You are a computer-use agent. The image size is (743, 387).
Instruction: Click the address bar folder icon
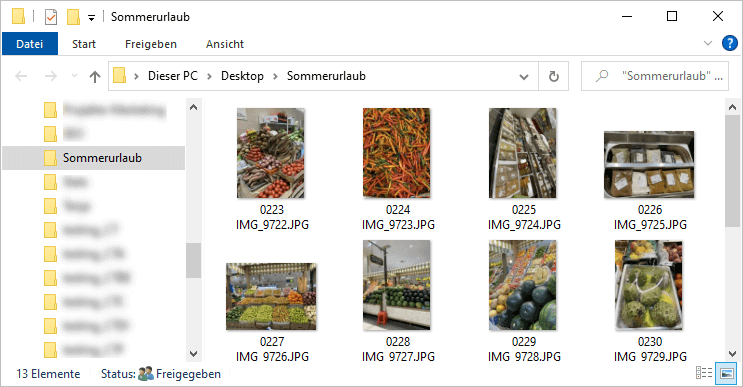119,76
